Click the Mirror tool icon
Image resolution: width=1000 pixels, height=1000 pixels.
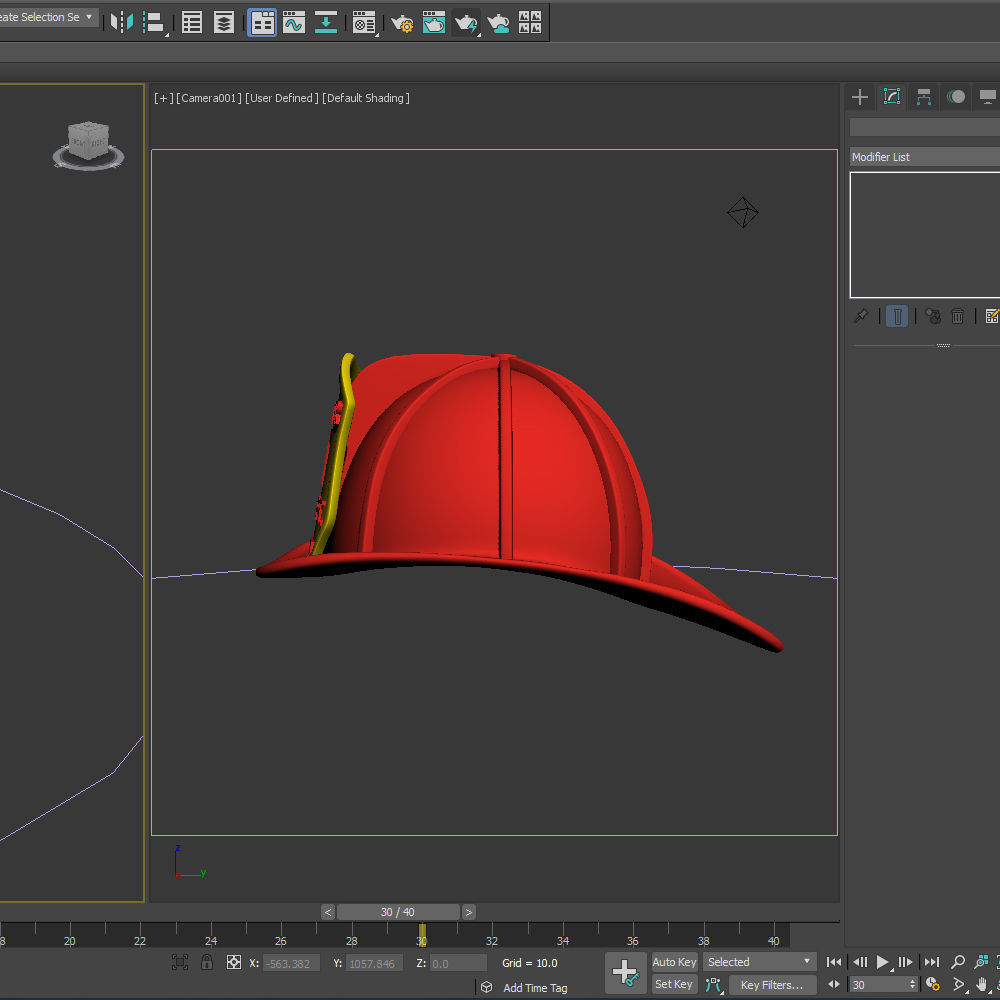coord(121,22)
